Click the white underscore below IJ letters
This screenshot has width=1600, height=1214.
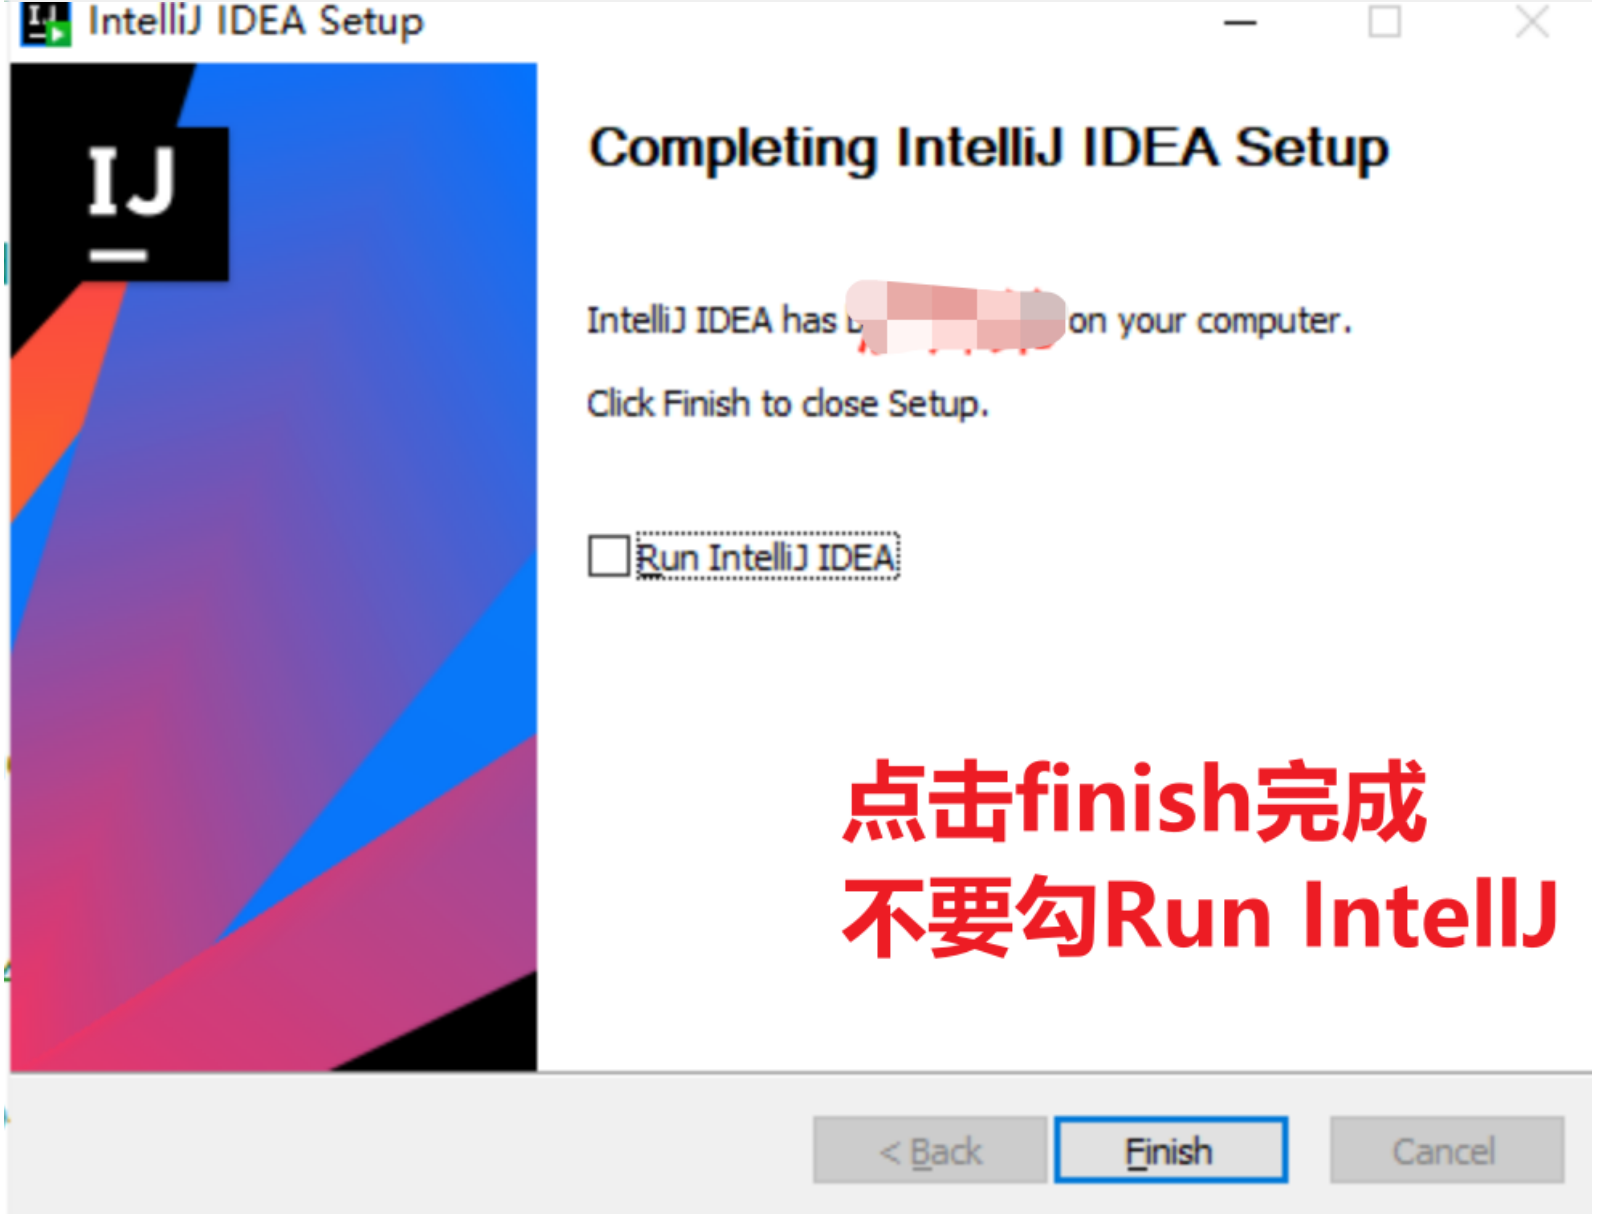[x=119, y=256]
